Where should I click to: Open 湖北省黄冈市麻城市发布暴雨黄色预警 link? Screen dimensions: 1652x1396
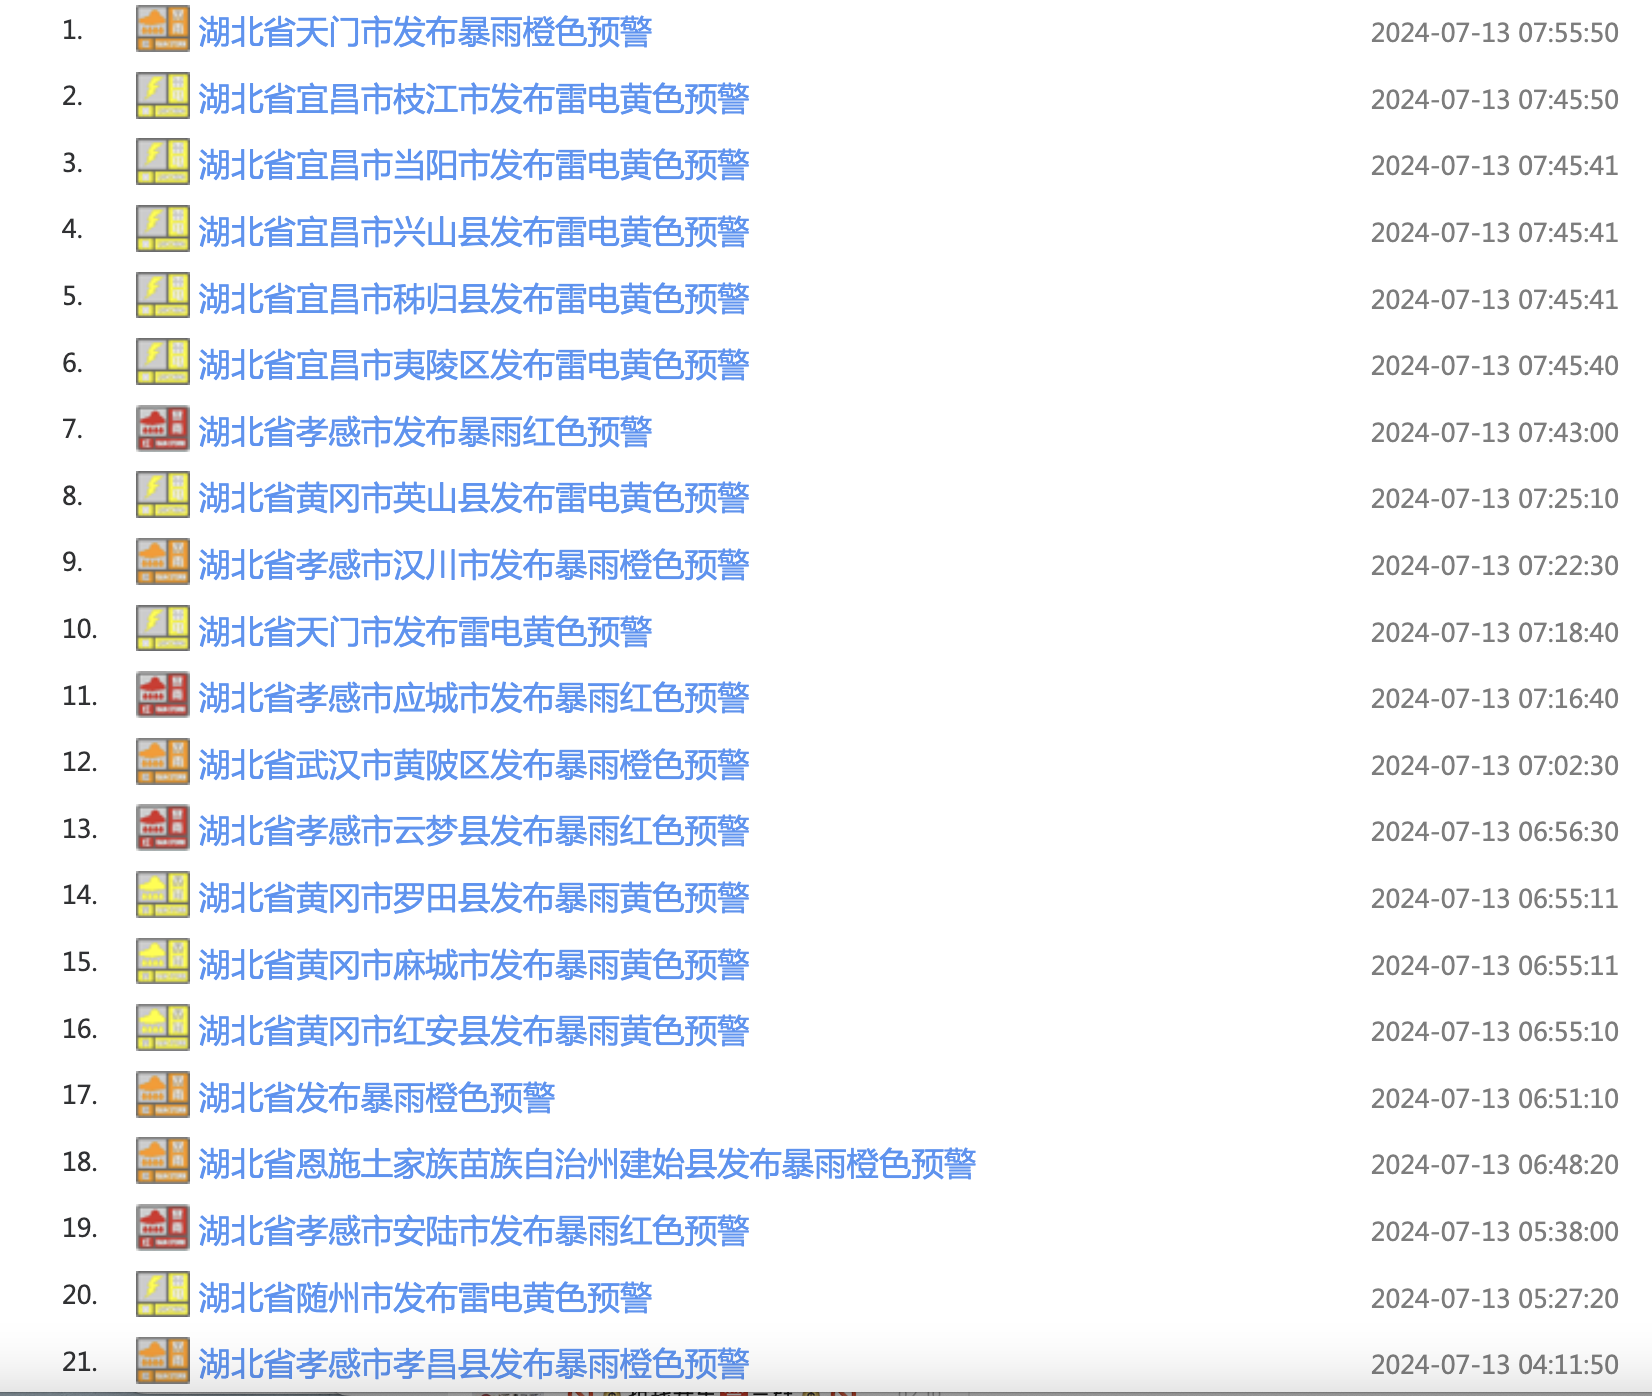click(x=473, y=965)
